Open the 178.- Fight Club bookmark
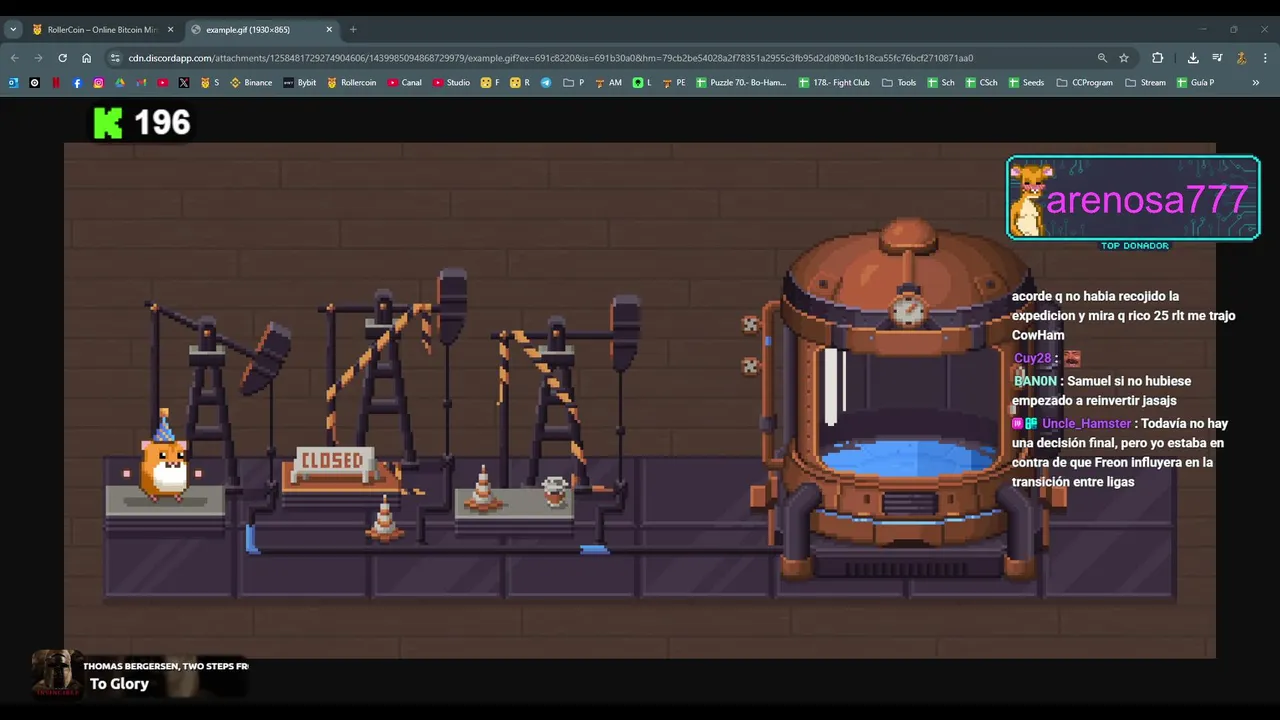The image size is (1280, 720). pyautogui.click(x=835, y=83)
